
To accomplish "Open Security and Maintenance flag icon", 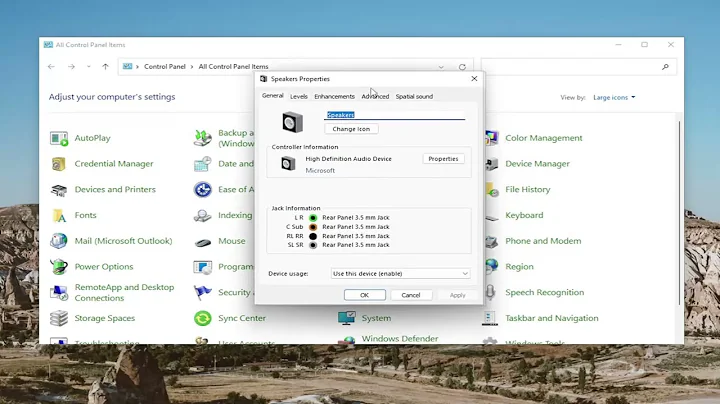I will click(x=202, y=292).
